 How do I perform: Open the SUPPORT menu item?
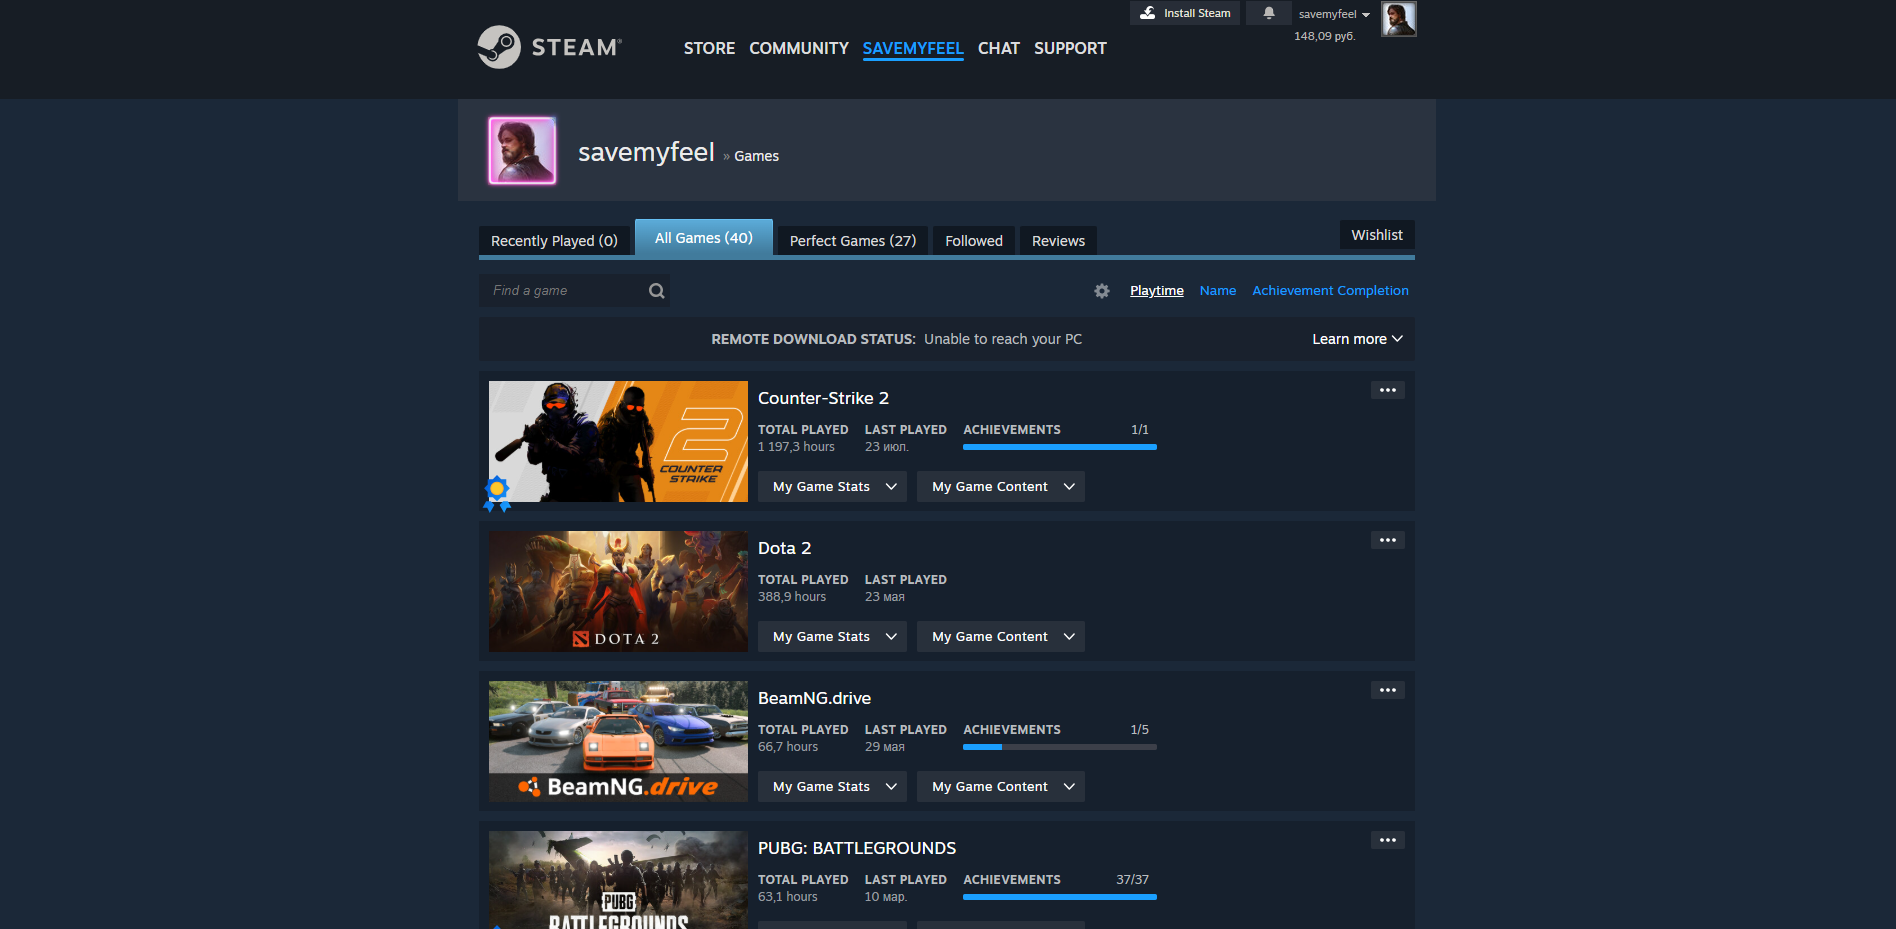(x=1070, y=48)
